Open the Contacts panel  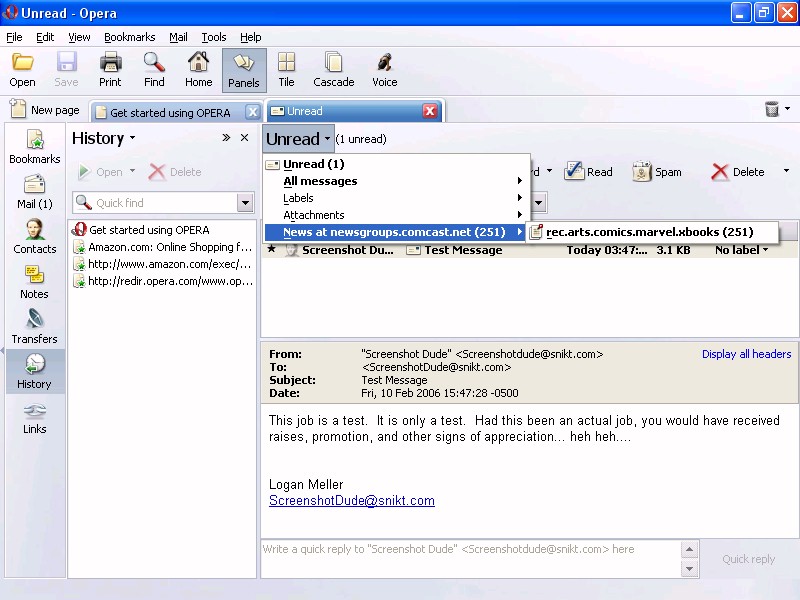pos(34,237)
